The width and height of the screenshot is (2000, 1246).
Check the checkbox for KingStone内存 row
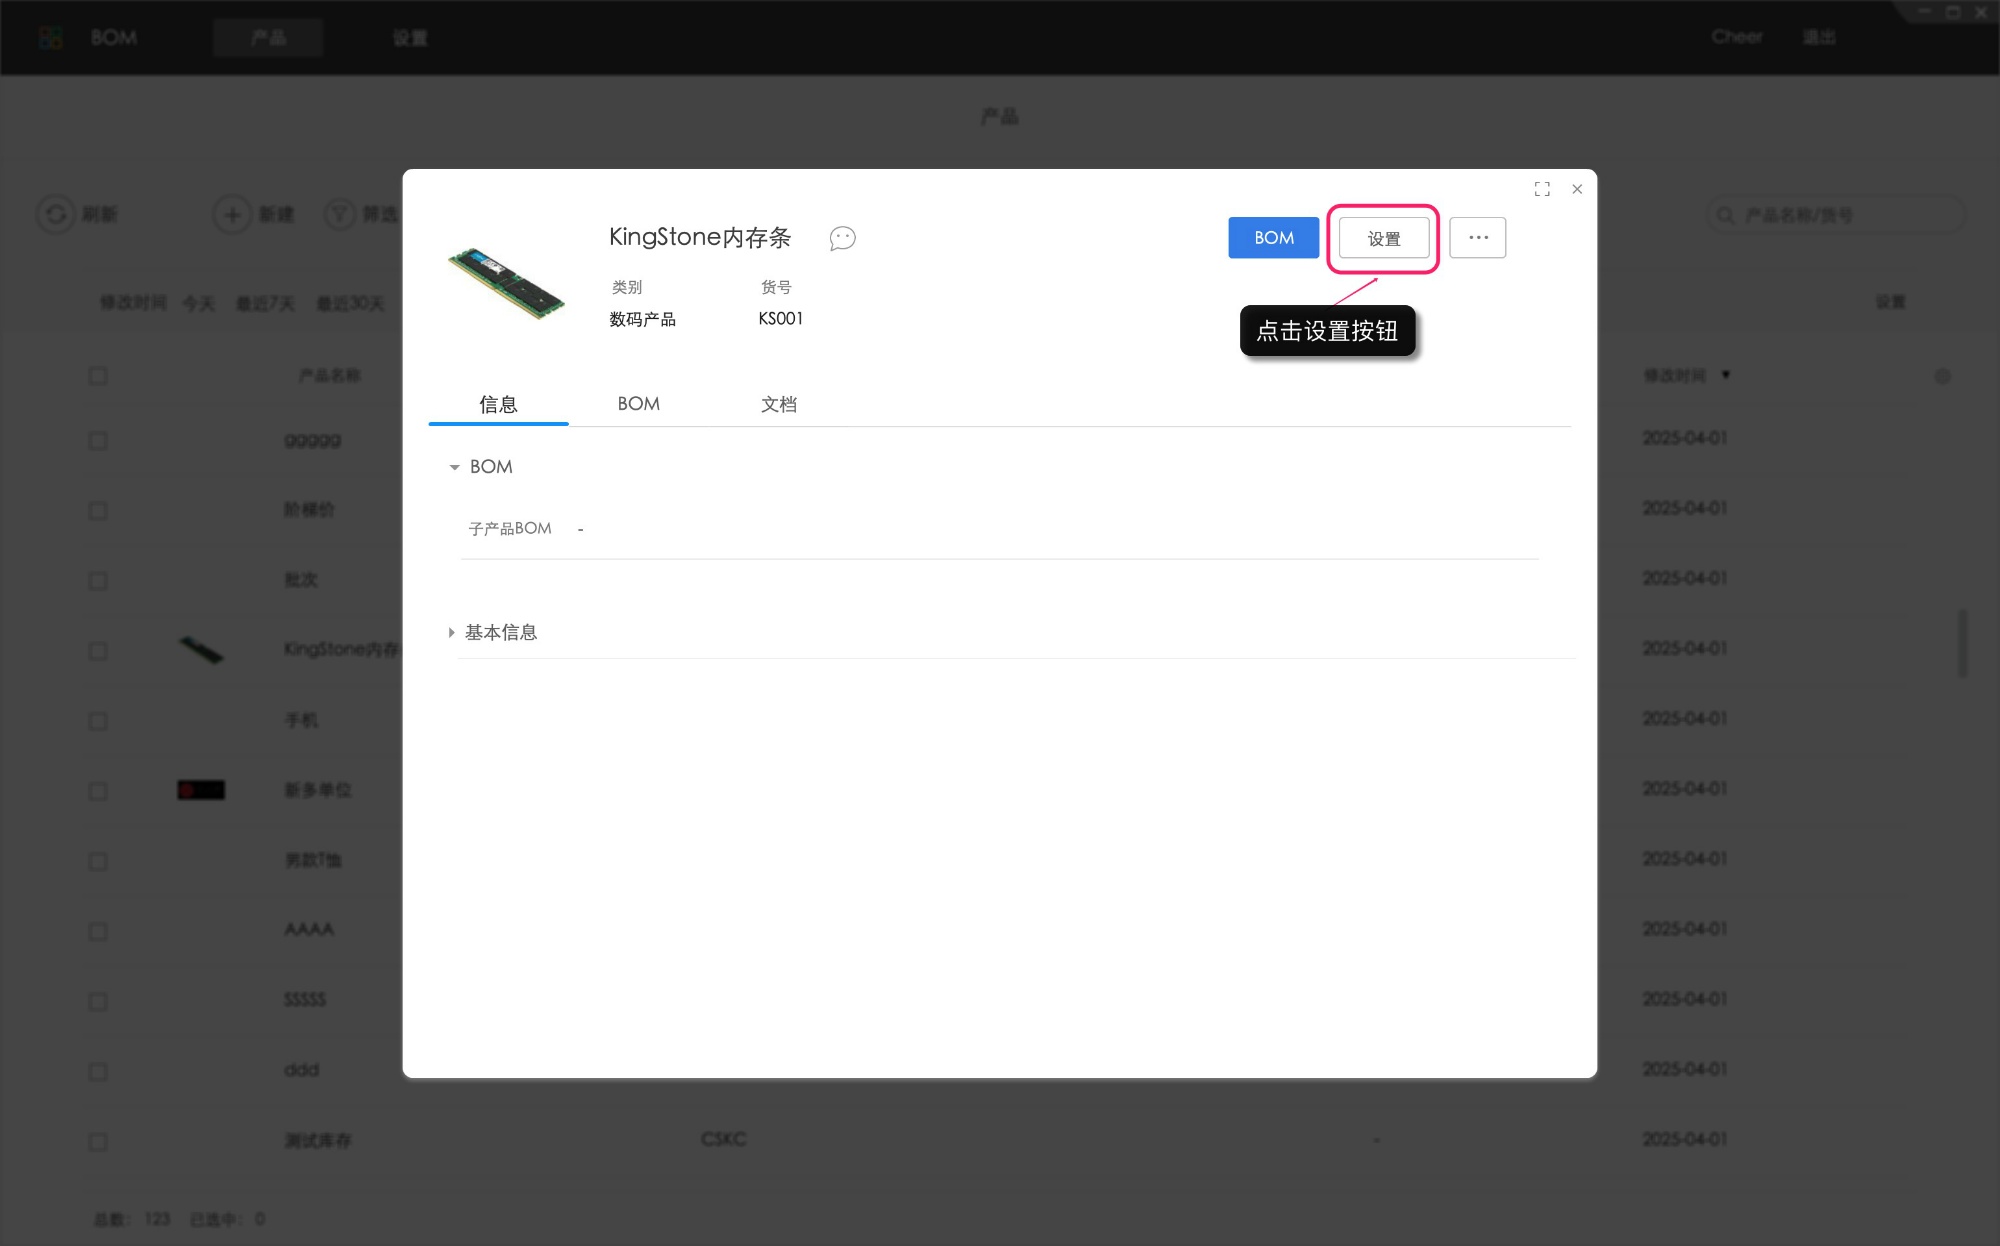(97, 650)
